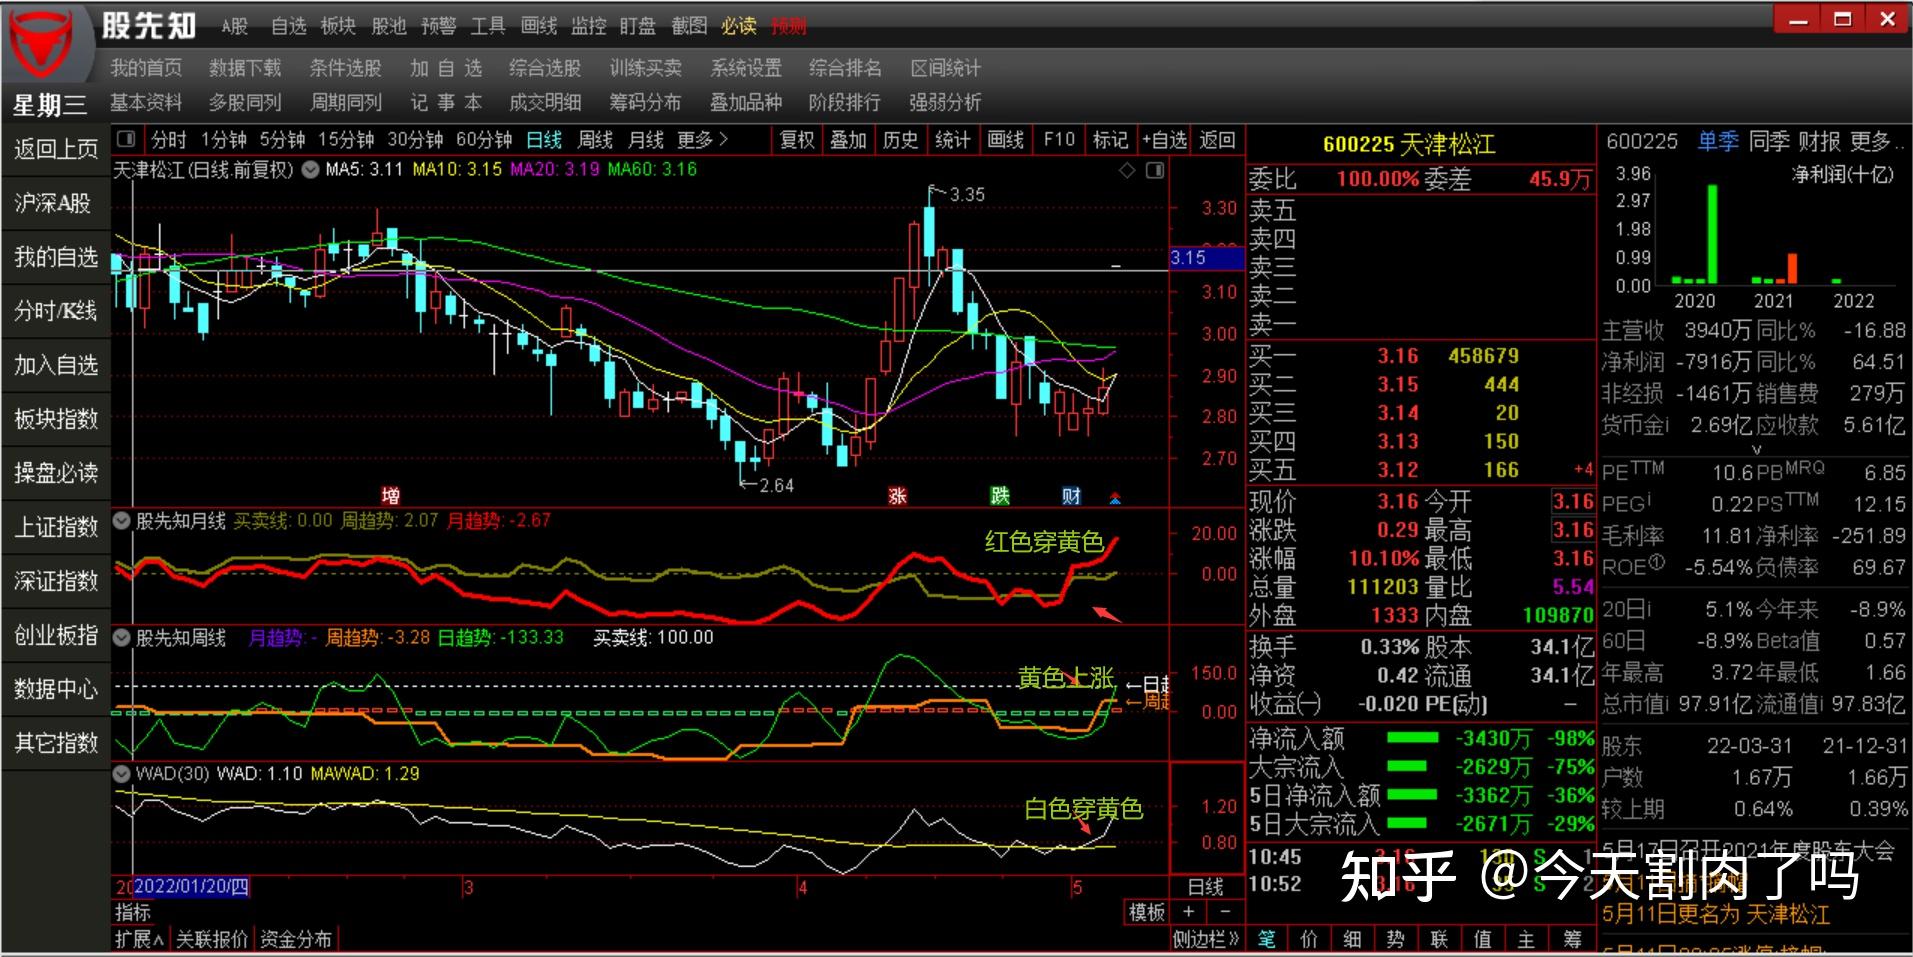Viewport: 1913px width, 957px height.
Task: Click the blue 财 marker icon
Action: pos(1071,496)
